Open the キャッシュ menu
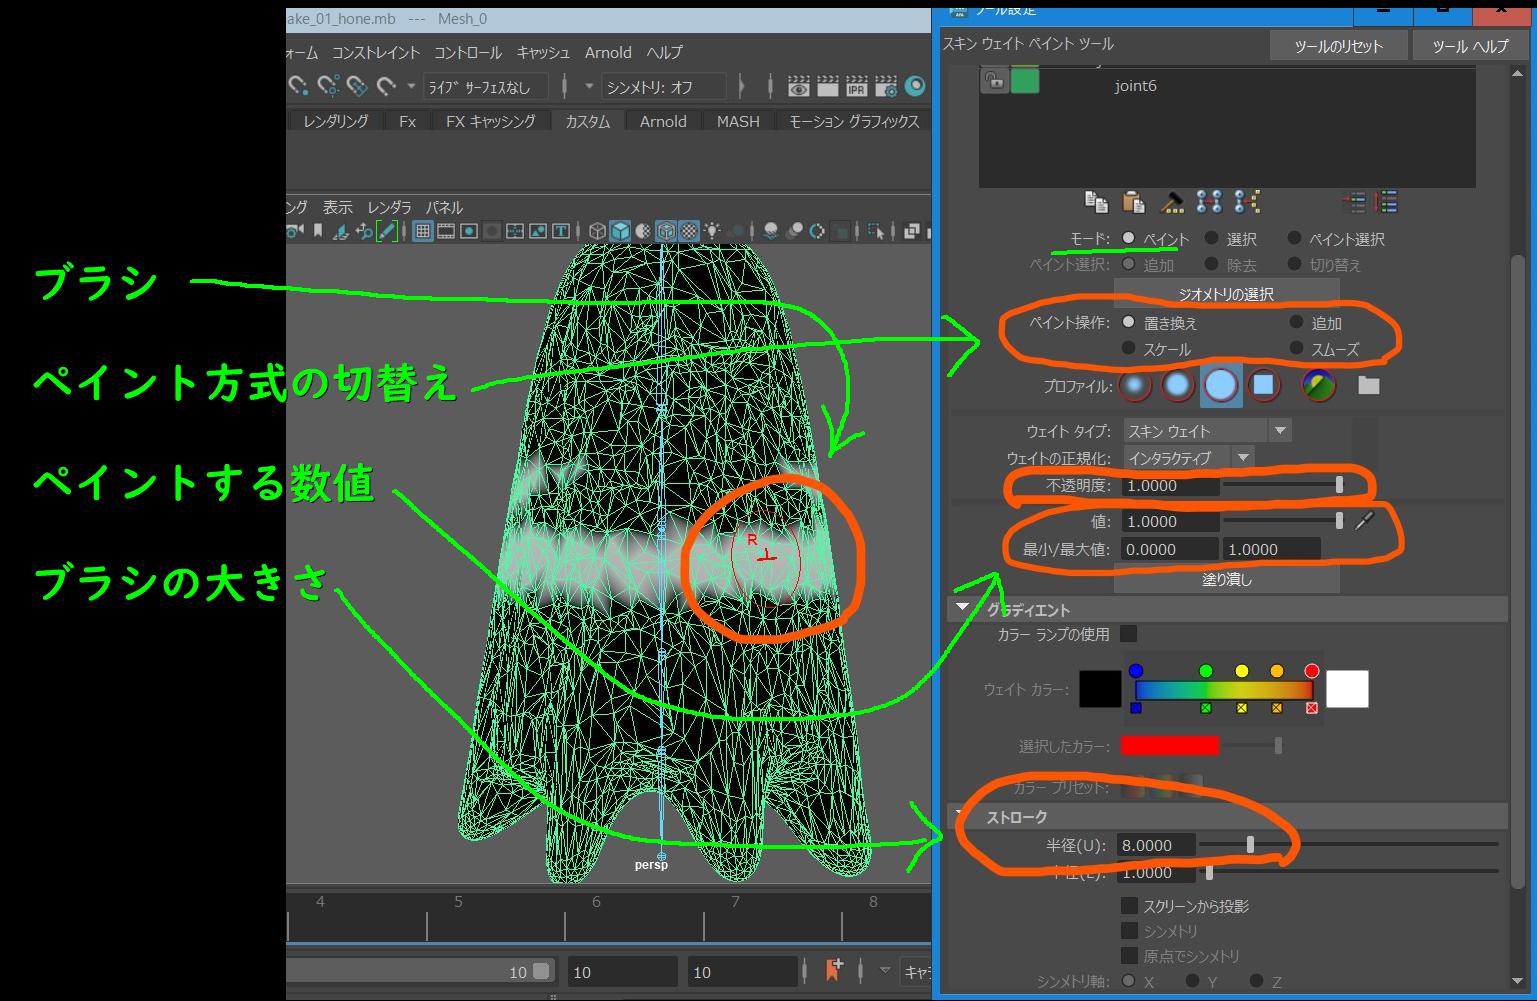This screenshot has width=1537, height=1001. pyautogui.click(x=543, y=52)
